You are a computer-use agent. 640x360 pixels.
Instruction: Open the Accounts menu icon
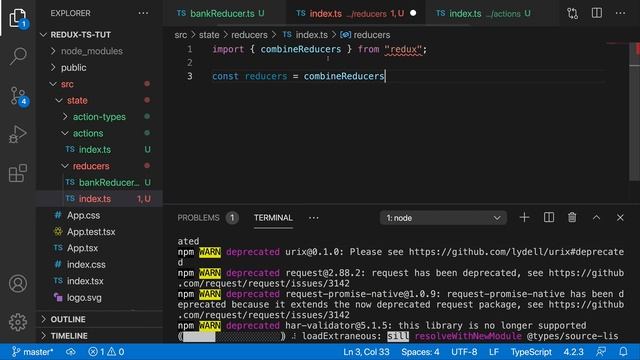[18, 283]
